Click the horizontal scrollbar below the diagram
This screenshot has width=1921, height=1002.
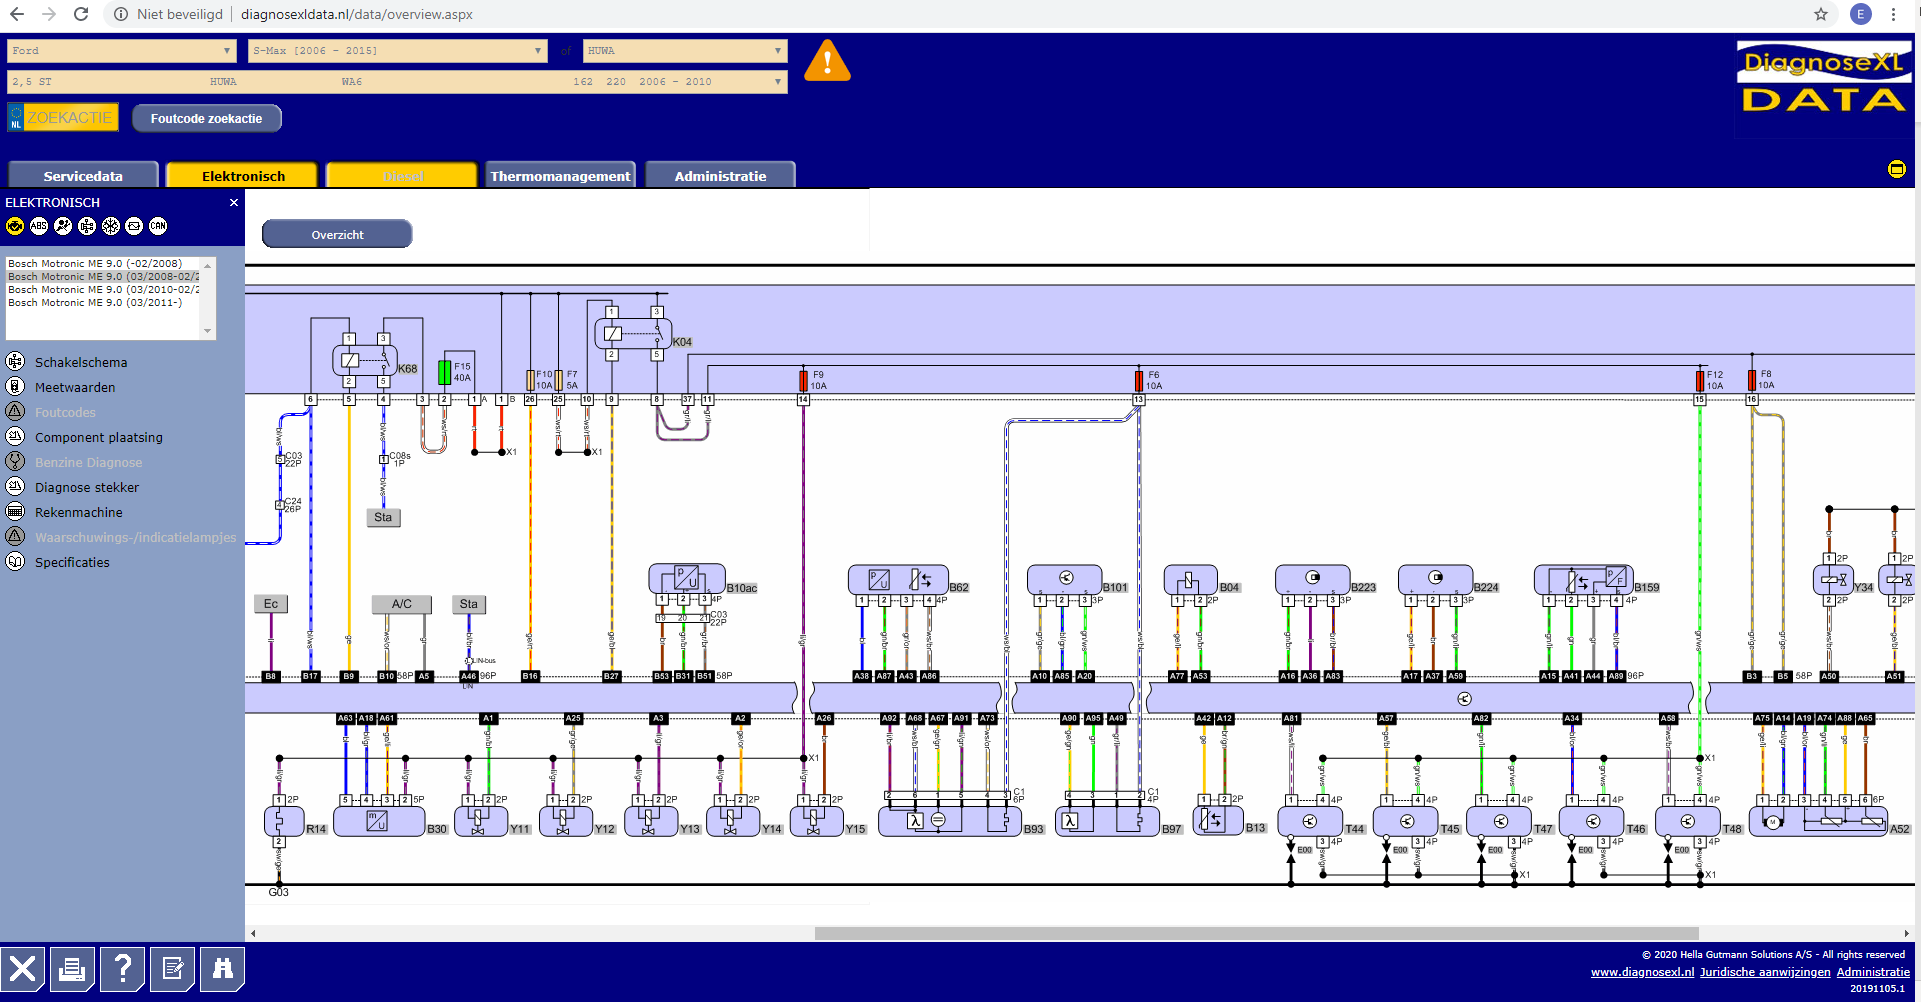click(1255, 933)
